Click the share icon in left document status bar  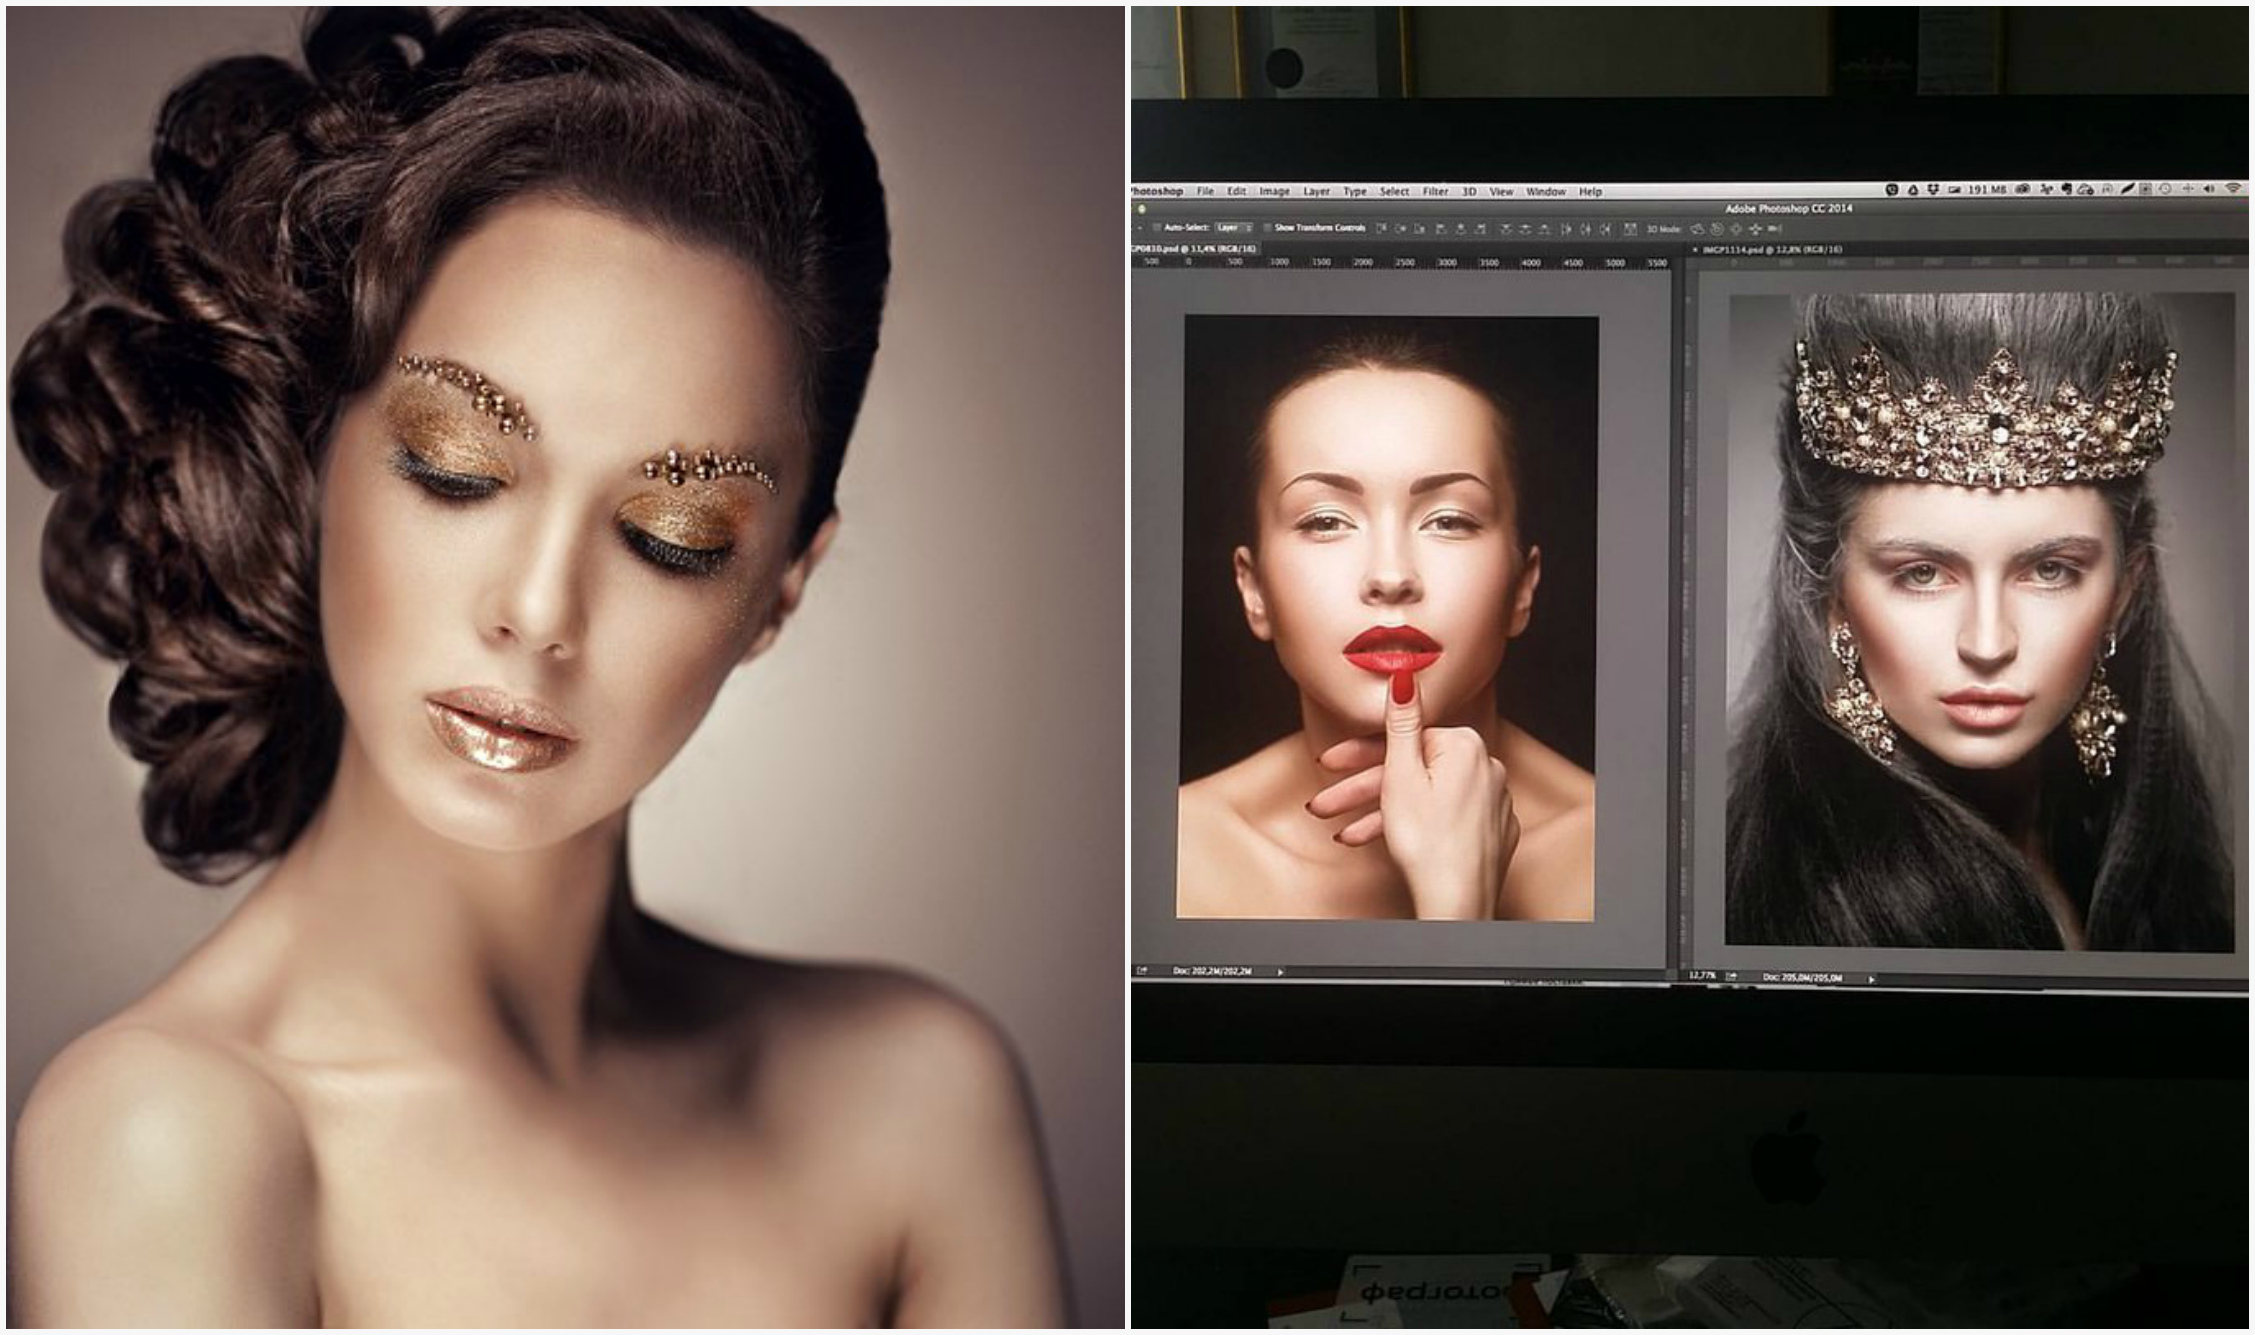1143,971
